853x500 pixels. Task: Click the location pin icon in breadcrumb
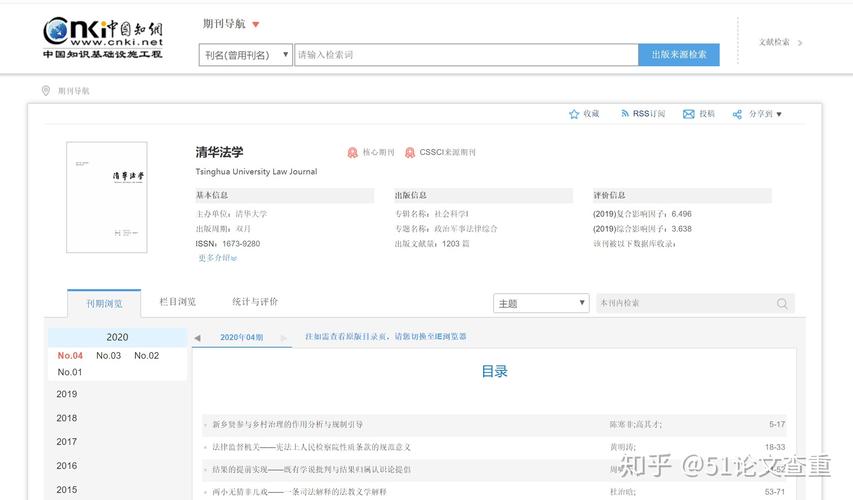coord(46,91)
